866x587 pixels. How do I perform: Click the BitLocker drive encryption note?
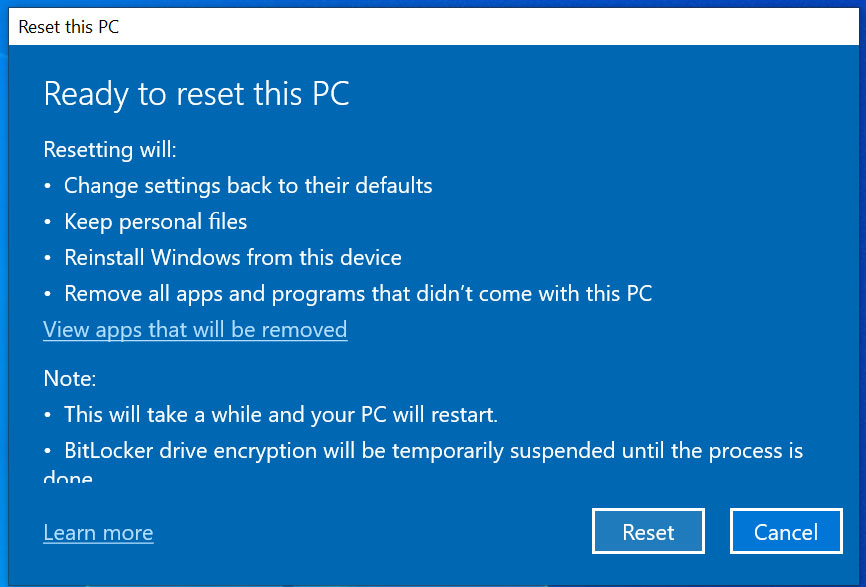tap(433, 451)
